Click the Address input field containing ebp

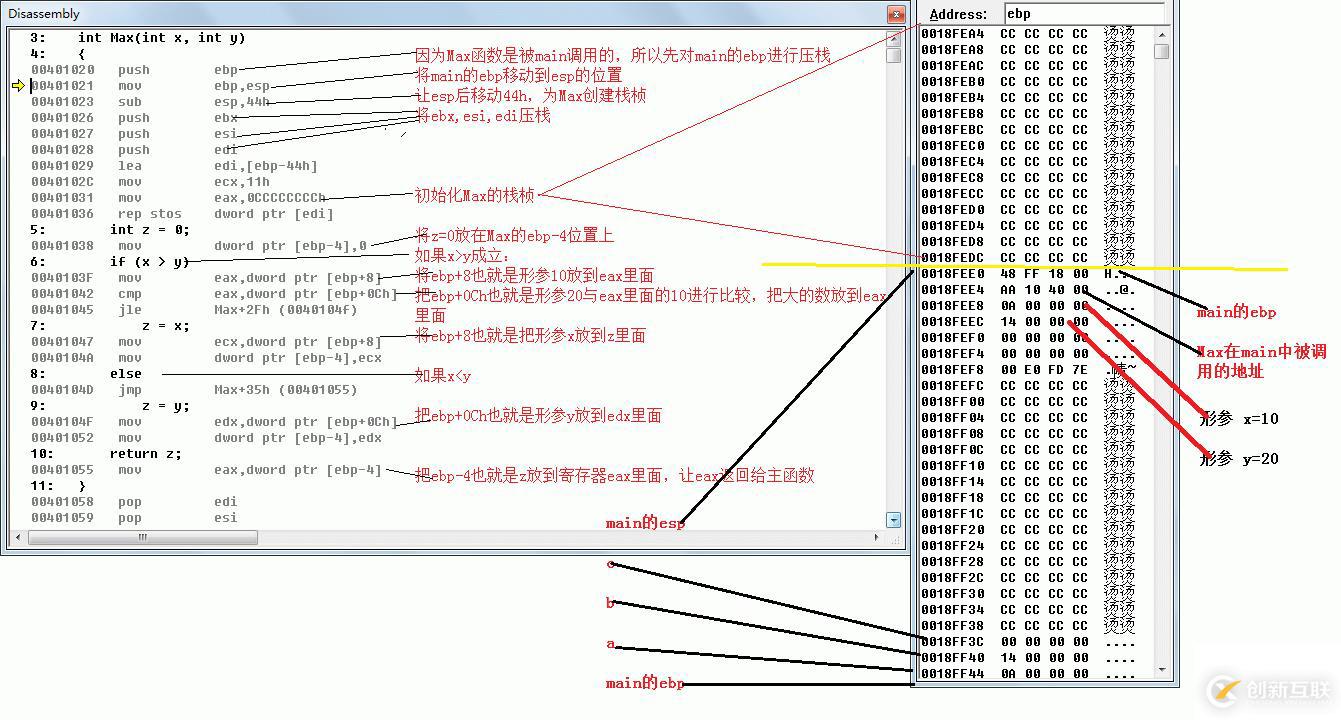pyautogui.click(x=1084, y=14)
